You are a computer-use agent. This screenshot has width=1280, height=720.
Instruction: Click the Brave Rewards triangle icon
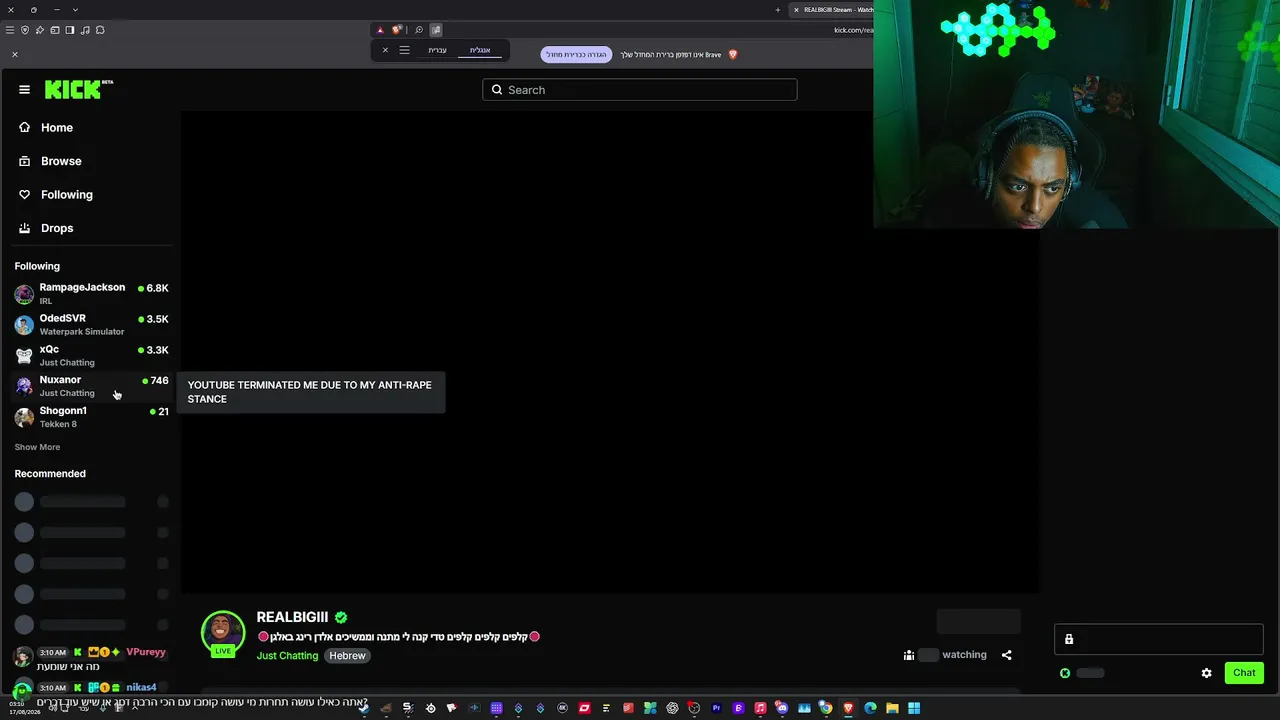click(x=380, y=30)
